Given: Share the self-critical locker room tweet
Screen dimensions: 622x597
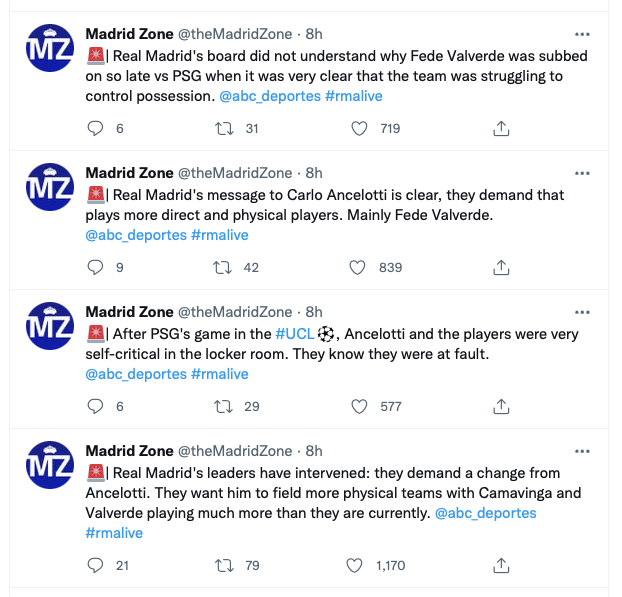Looking at the screenshot, I should coord(501,407).
